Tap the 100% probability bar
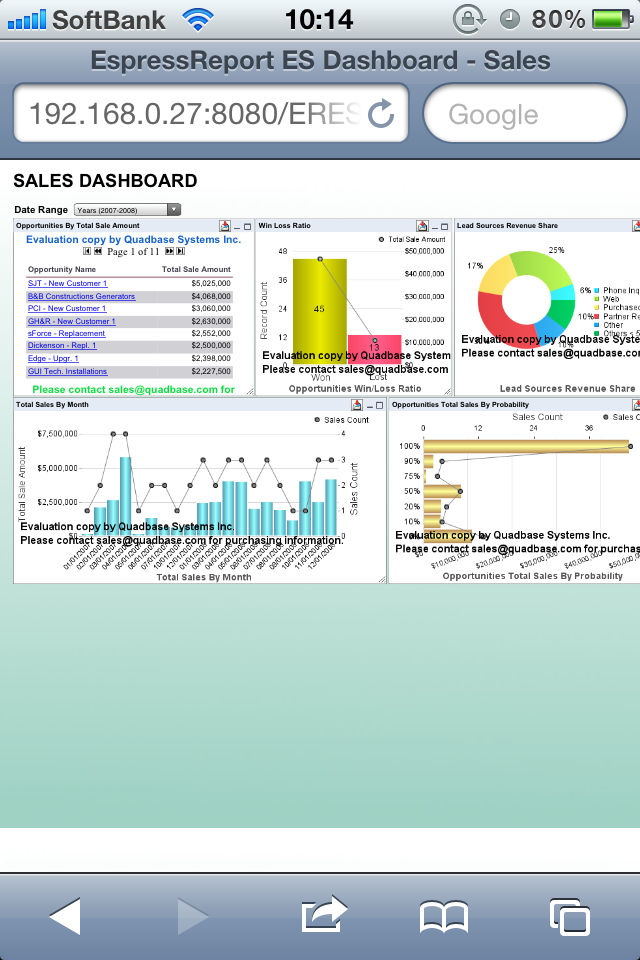This screenshot has width=640, height=960. coord(526,446)
